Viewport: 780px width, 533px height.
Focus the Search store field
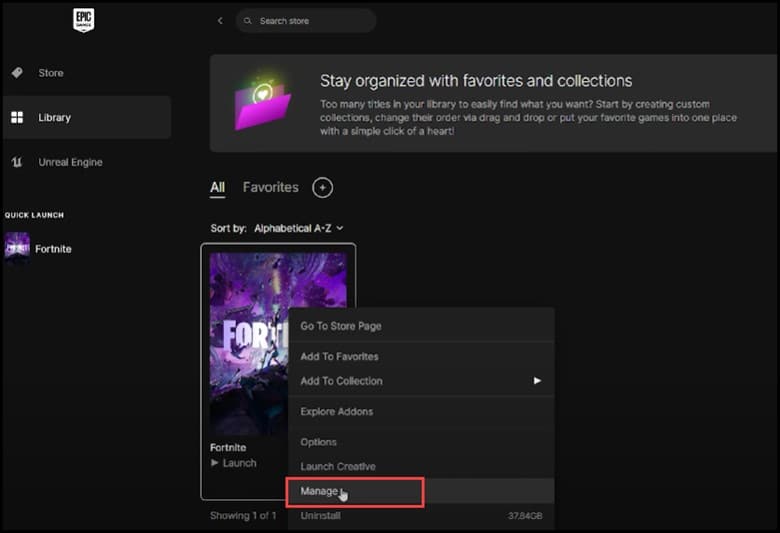[306, 21]
